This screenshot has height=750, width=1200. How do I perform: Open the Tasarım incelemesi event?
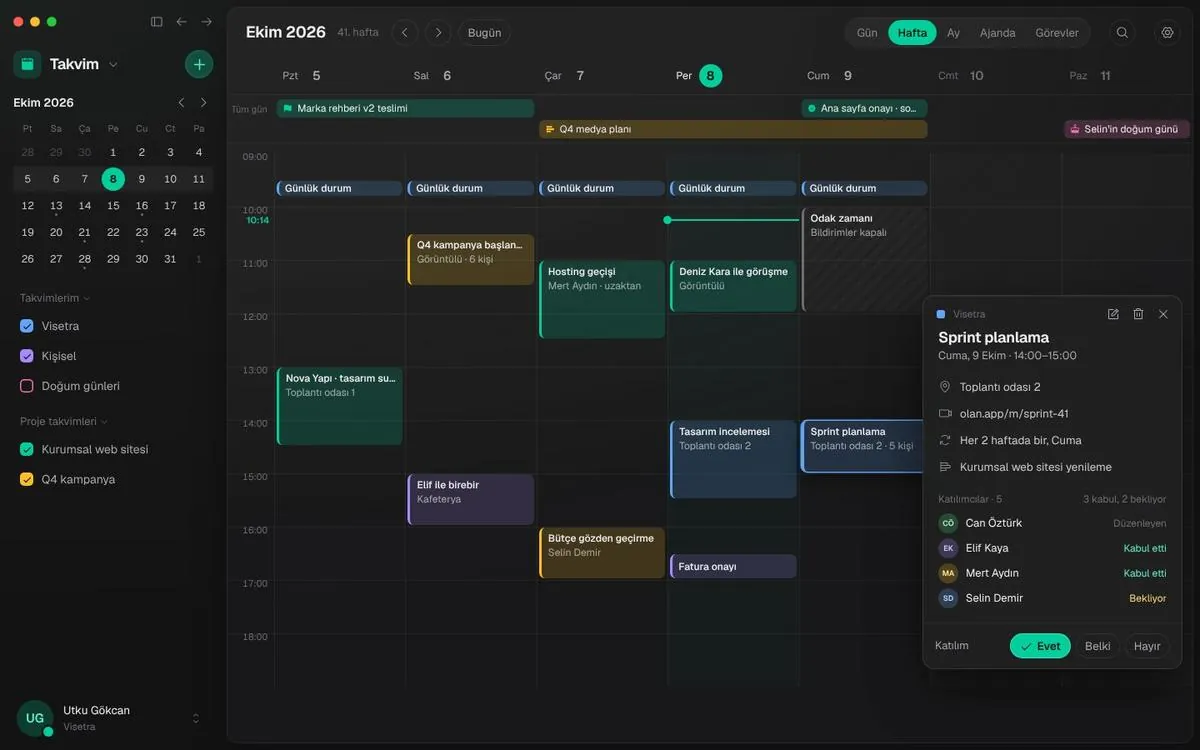733,459
